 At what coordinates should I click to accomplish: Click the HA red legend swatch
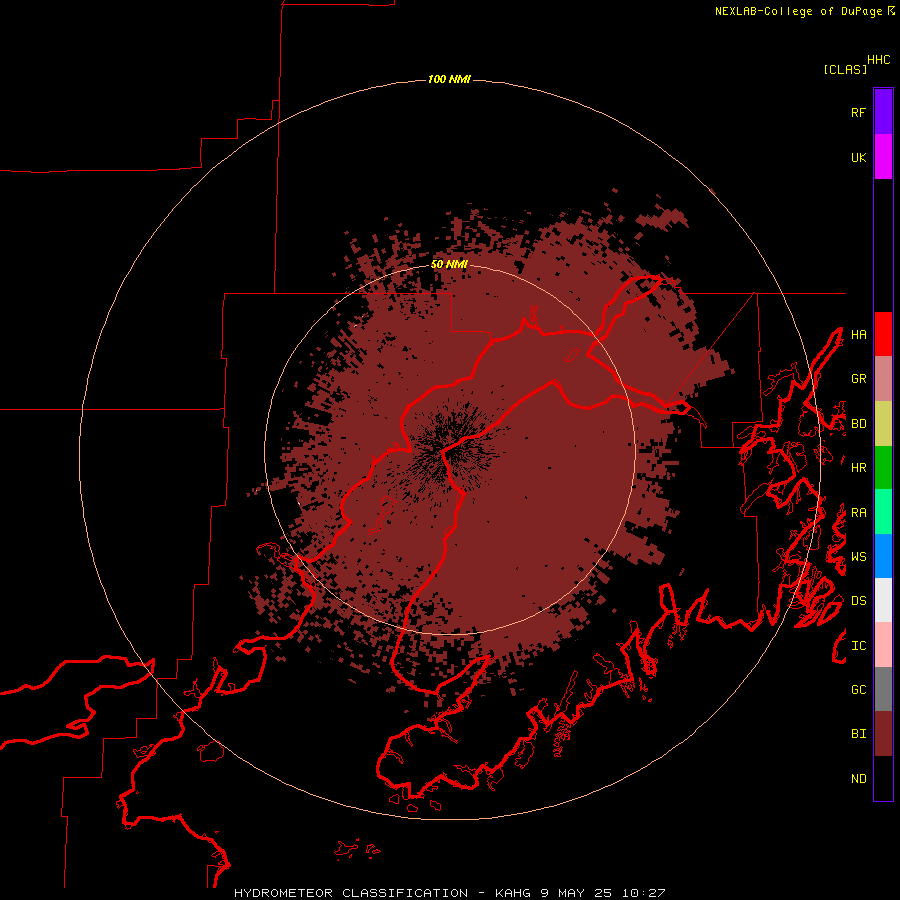tap(883, 334)
